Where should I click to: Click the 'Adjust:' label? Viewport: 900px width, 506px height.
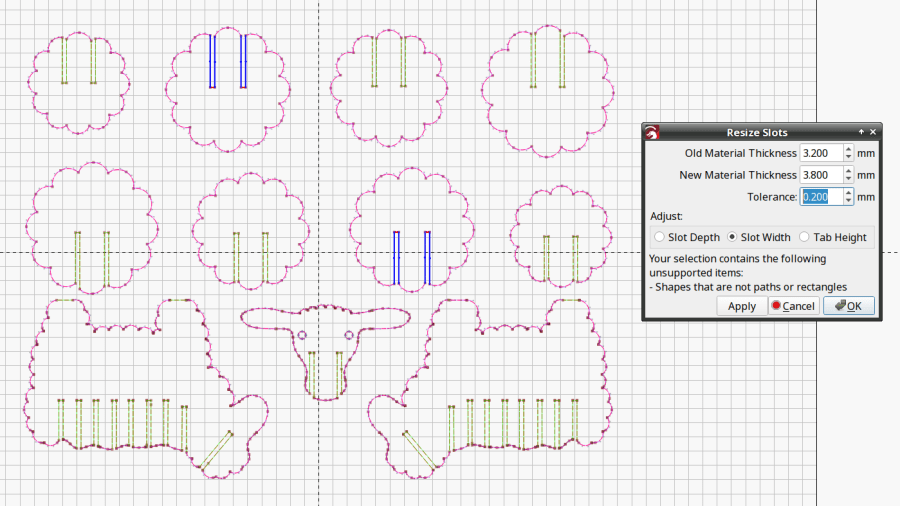(x=666, y=216)
